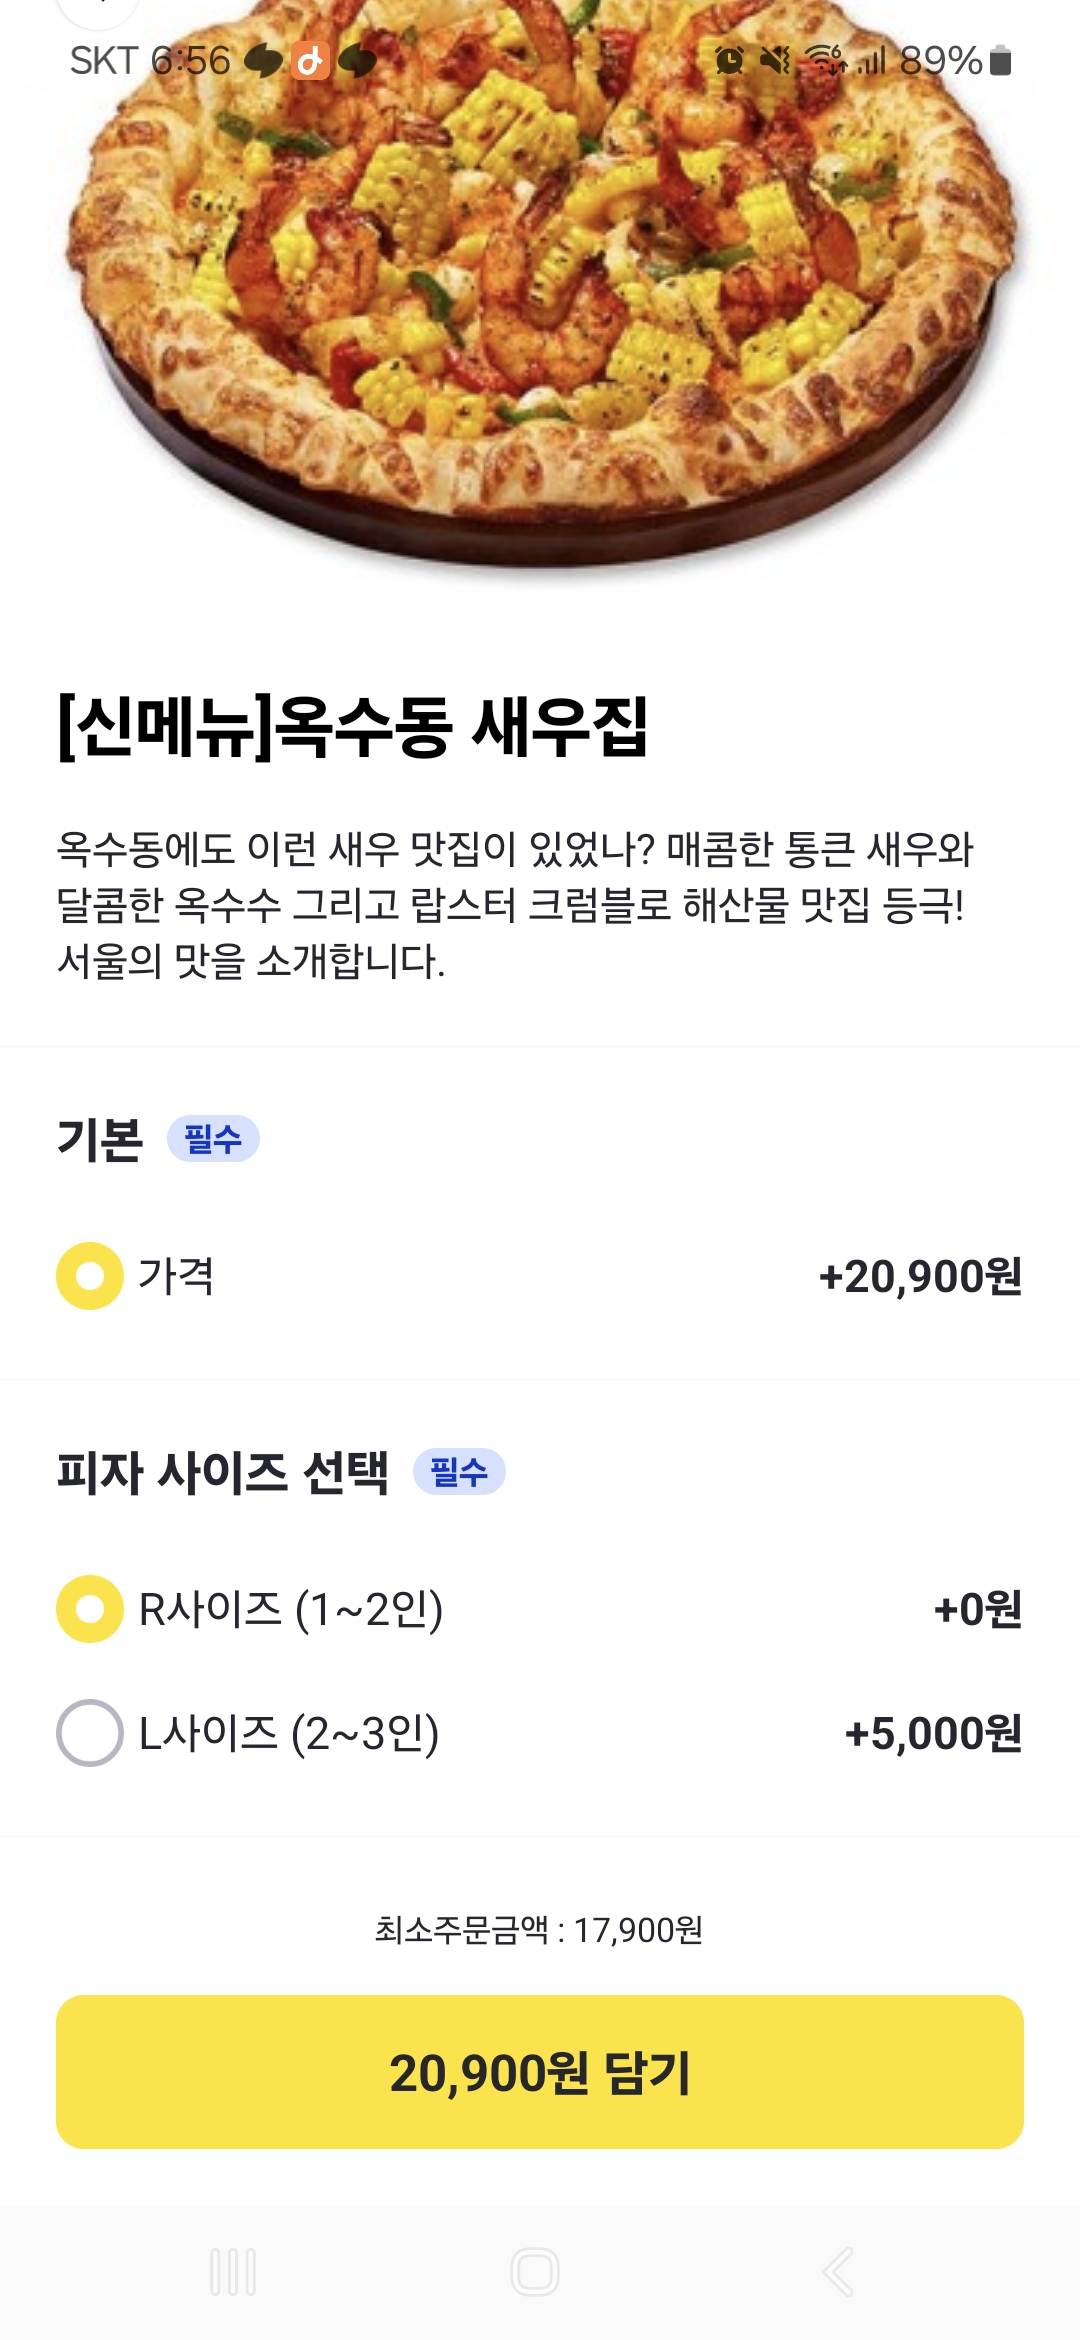Tap the 20,900원 담기 button
Image resolution: width=1080 pixels, height=2340 pixels.
click(x=540, y=2072)
